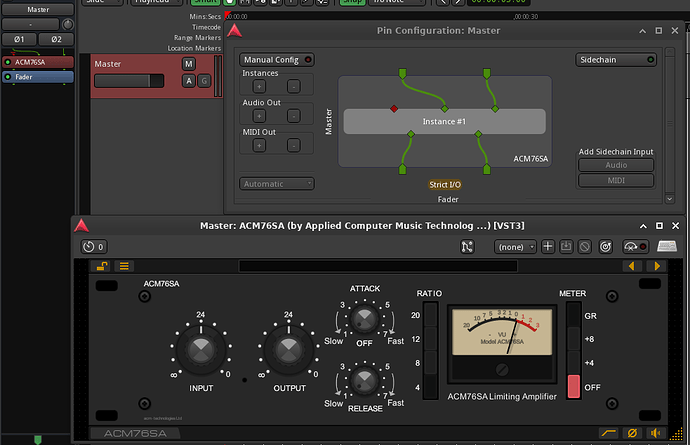
Task: Click the latency clock button
Action: [94, 246]
